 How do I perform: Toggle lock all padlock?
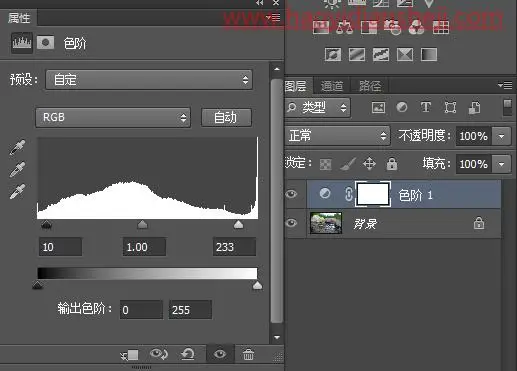click(x=392, y=164)
